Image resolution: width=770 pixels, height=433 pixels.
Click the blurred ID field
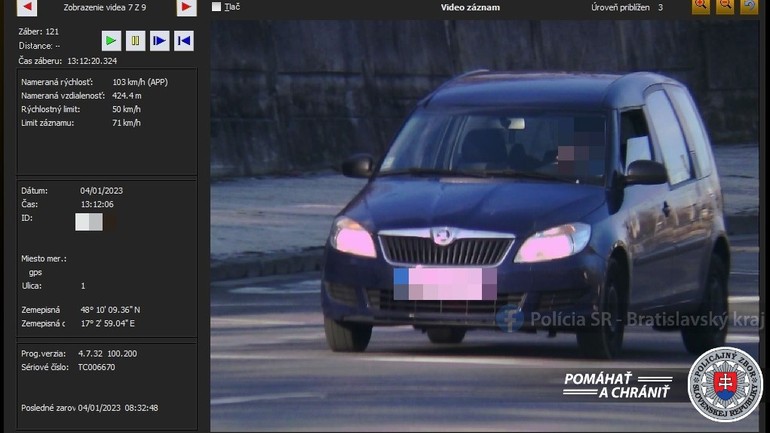point(89,222)
